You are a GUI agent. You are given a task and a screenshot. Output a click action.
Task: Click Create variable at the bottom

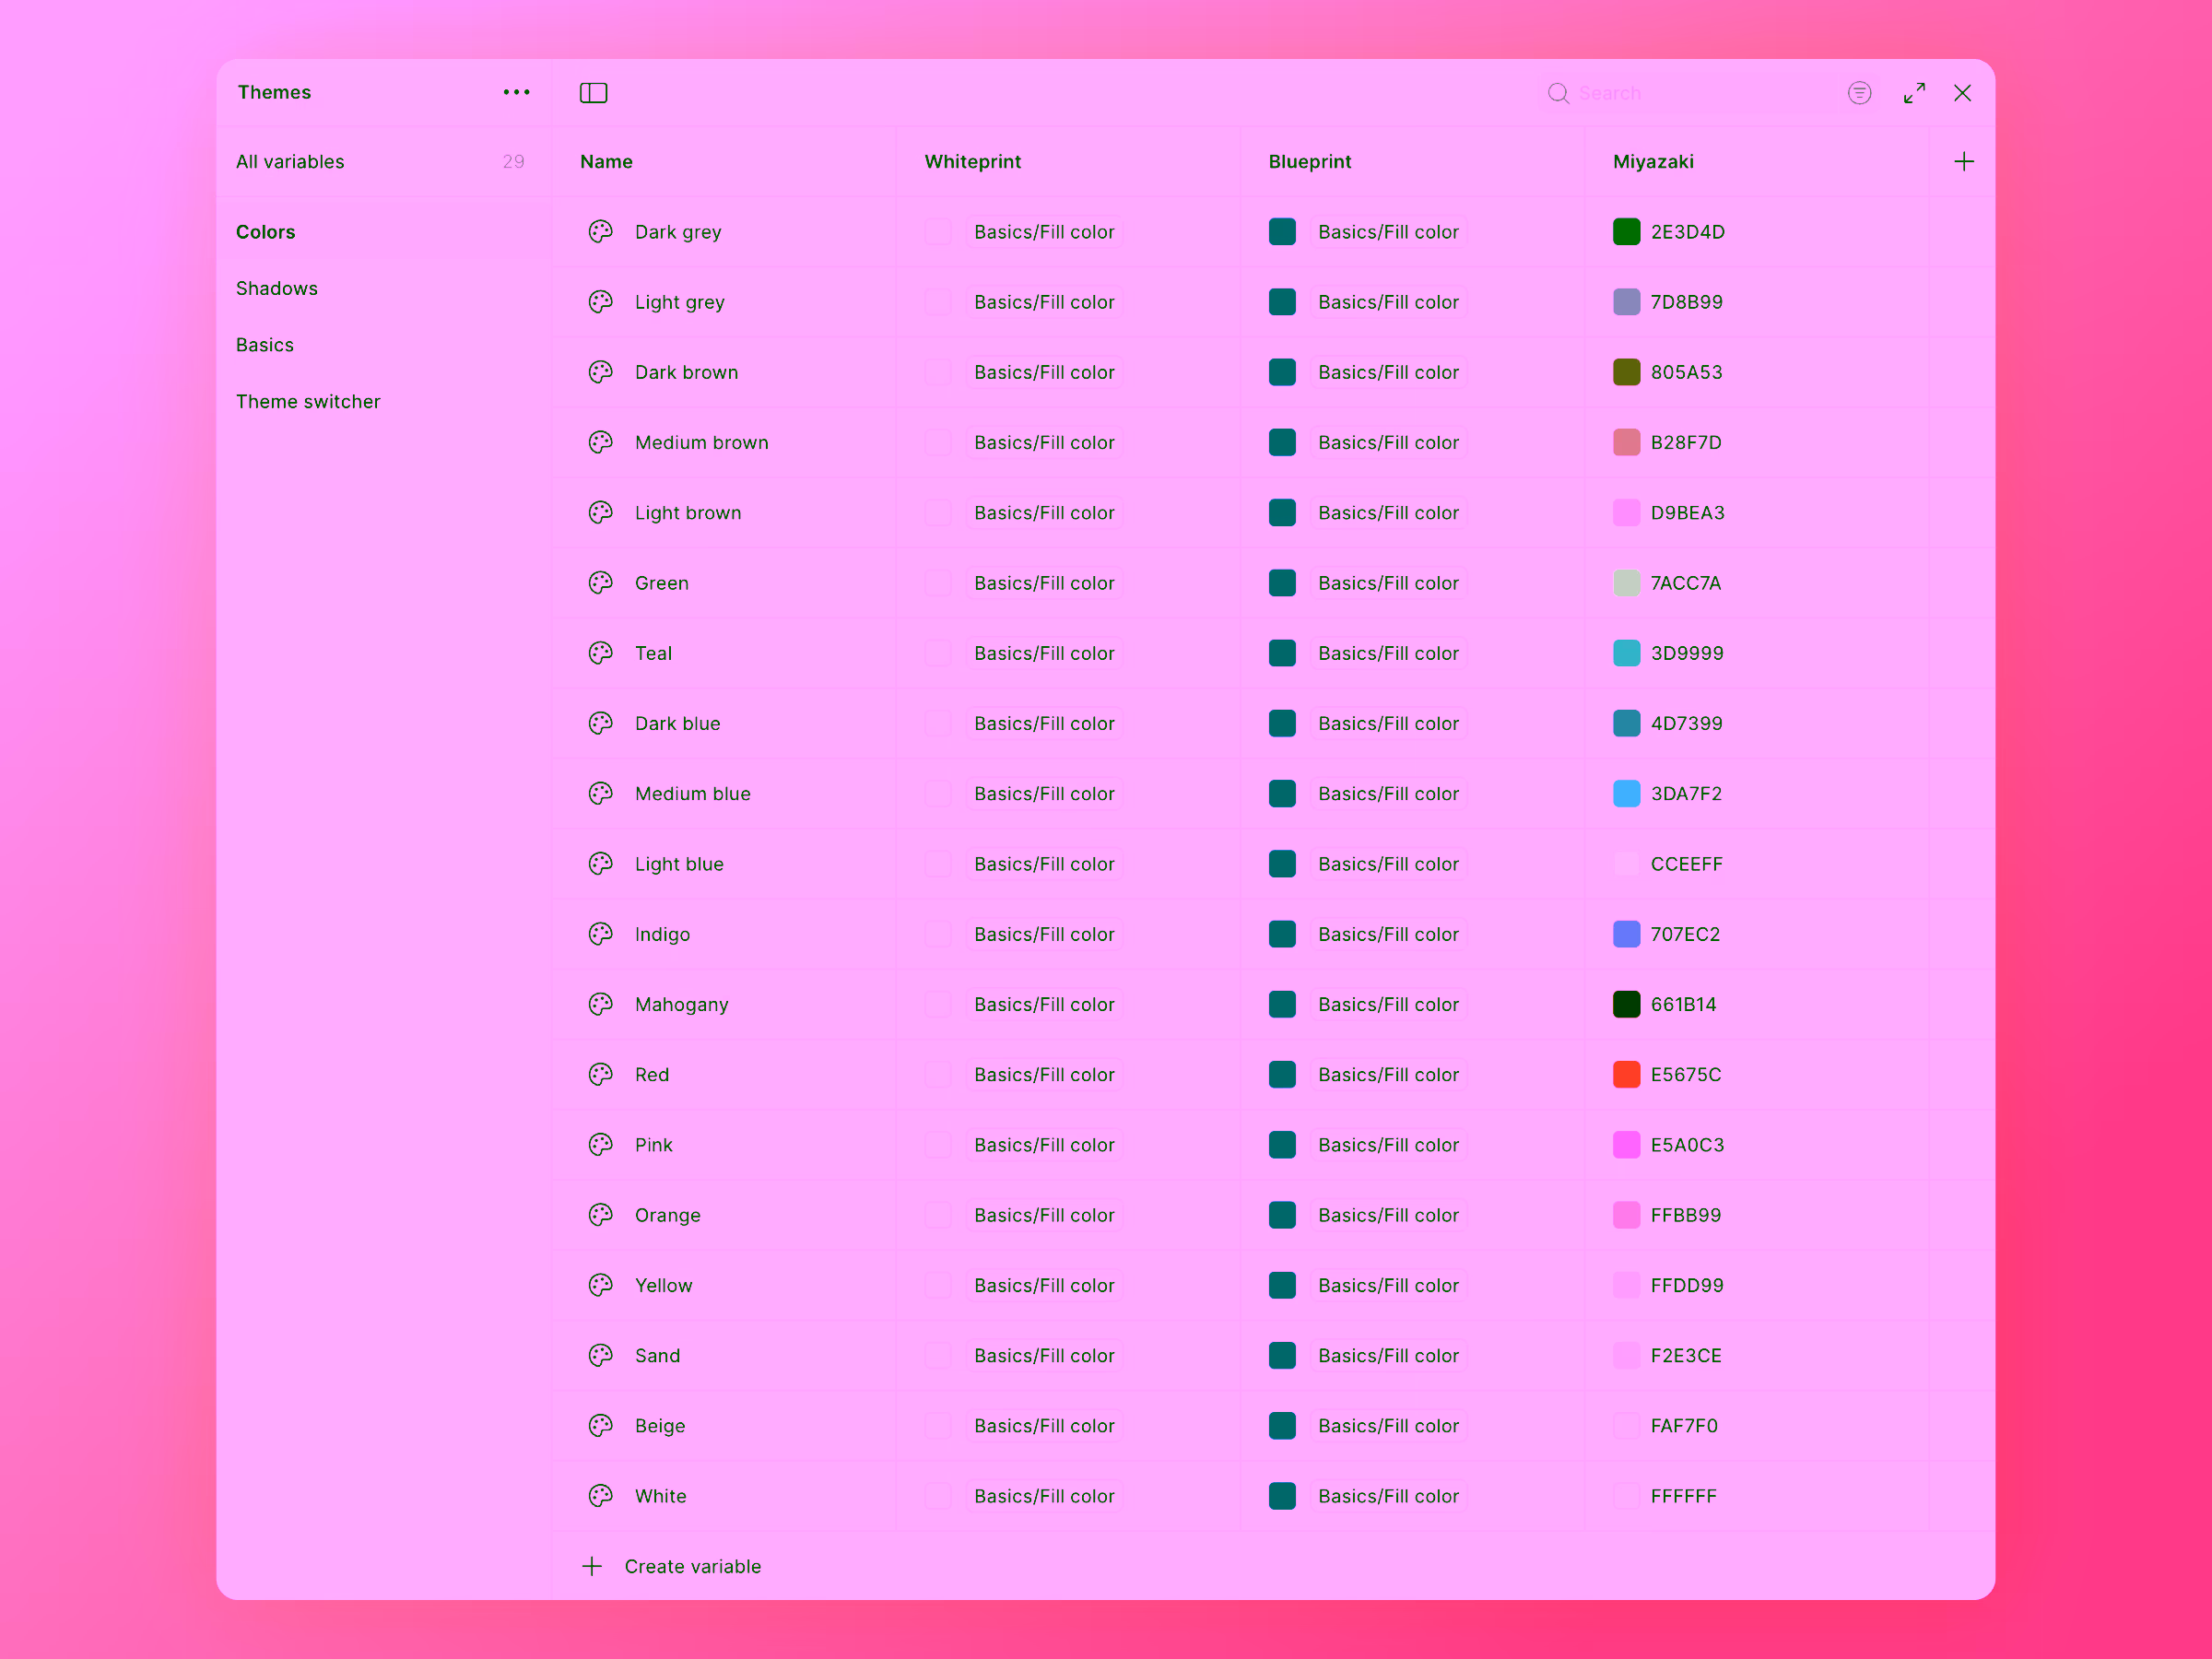[x=693, y=1566]
